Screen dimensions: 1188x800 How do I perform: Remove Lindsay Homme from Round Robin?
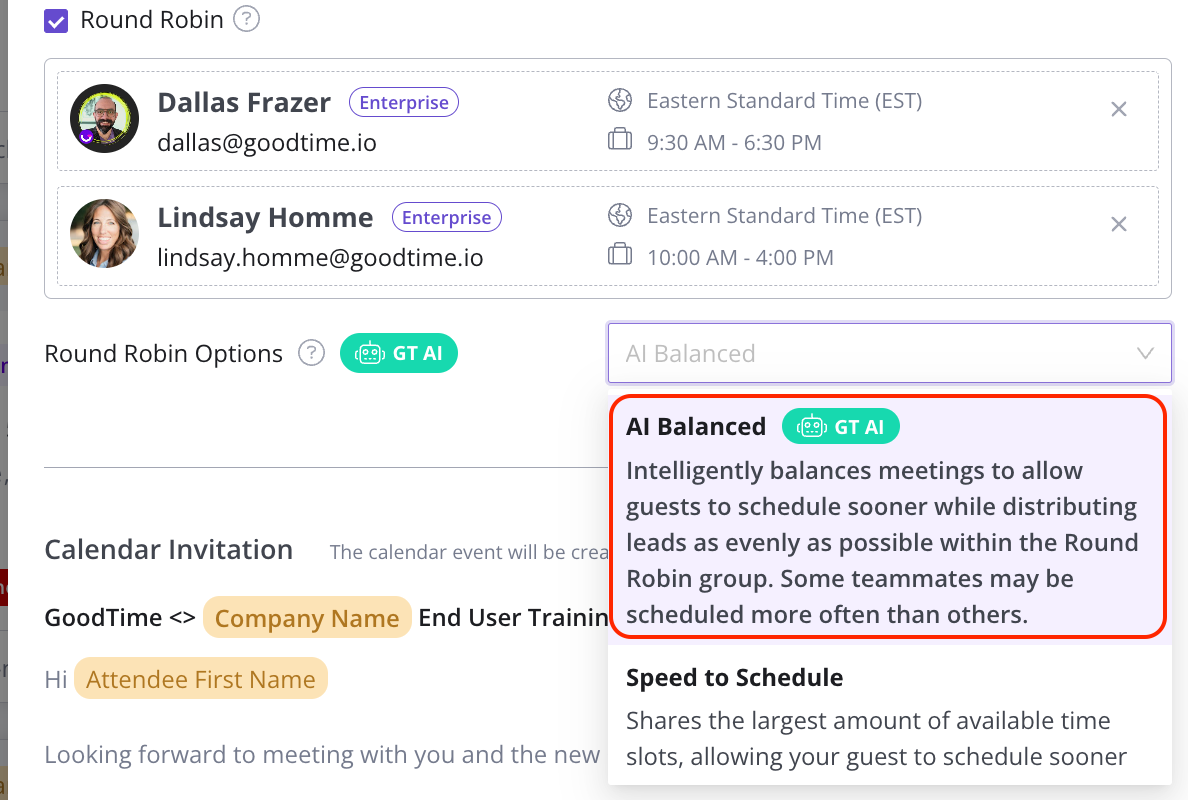pos(1119,225)
